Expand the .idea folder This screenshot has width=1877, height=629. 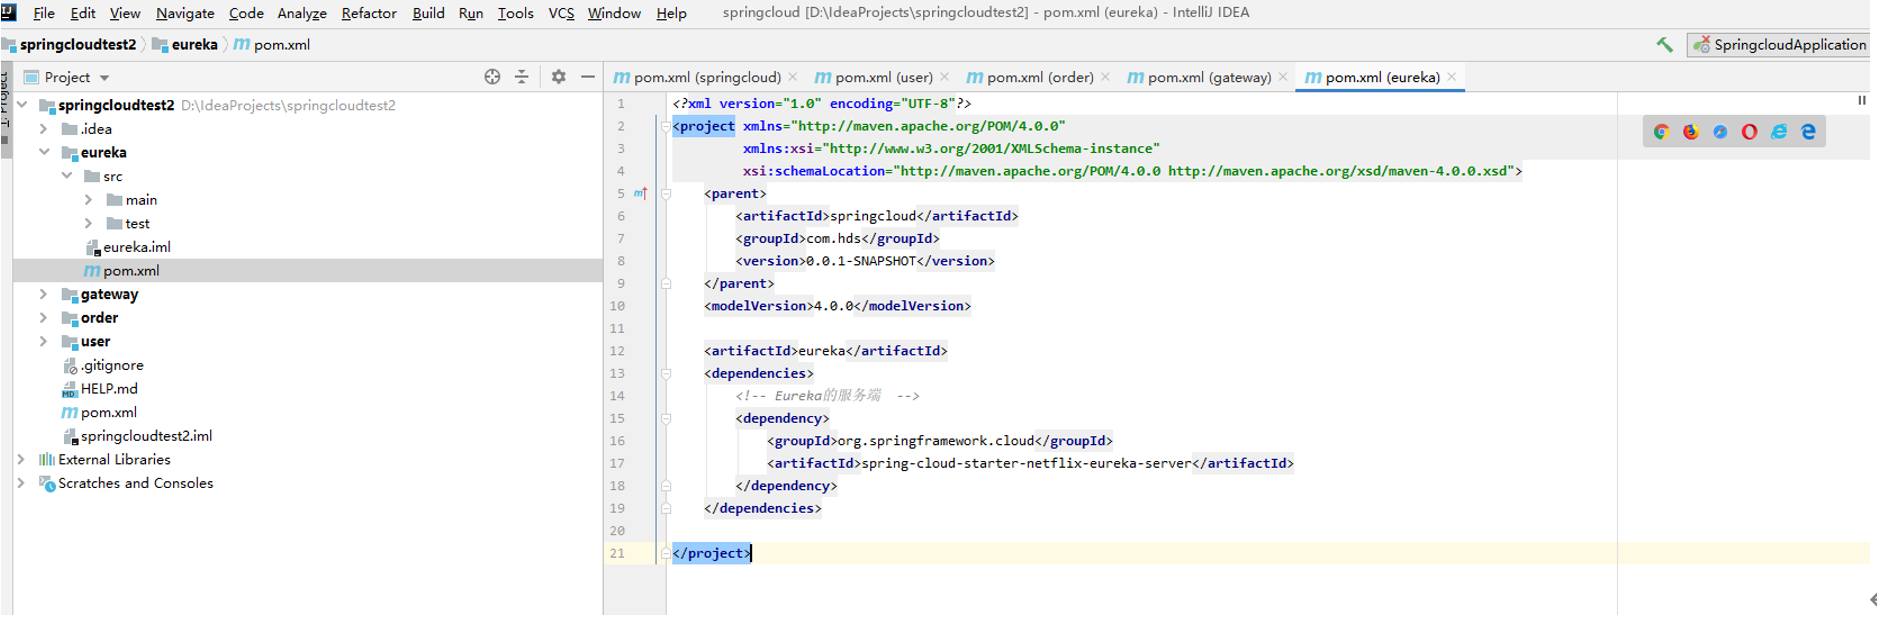tap(43, 129)
